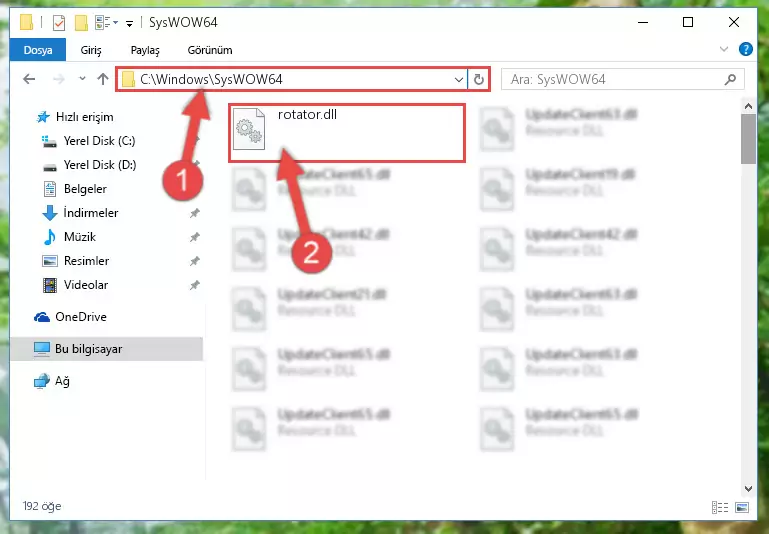769x534 pixels.
Task: Expand the ribbon with the chevron
Action: 723,49
